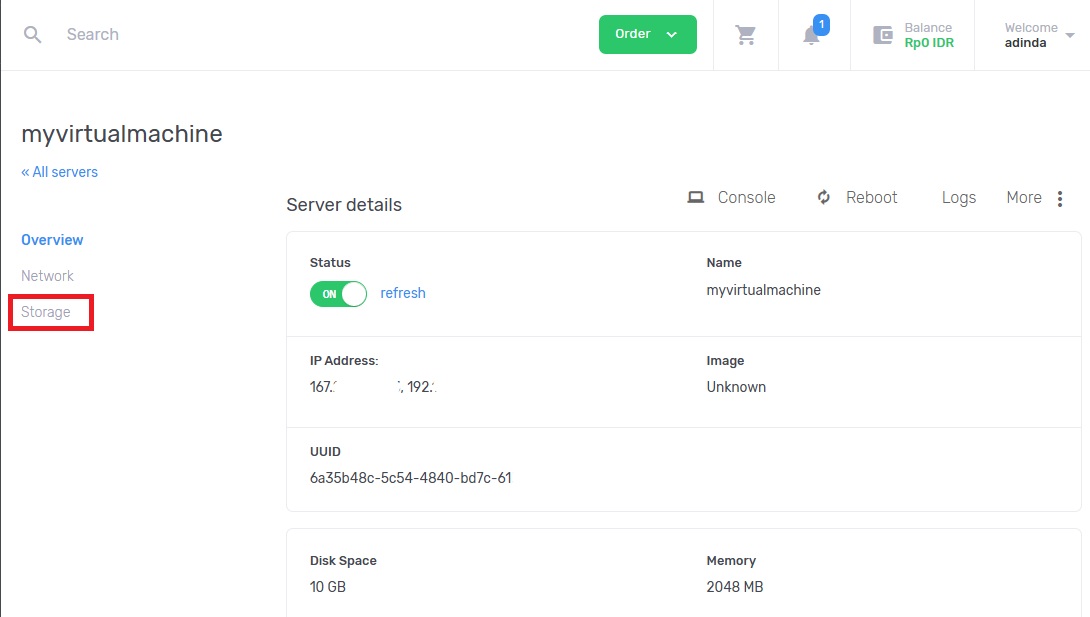Click the refresh status link

[402, 293]
